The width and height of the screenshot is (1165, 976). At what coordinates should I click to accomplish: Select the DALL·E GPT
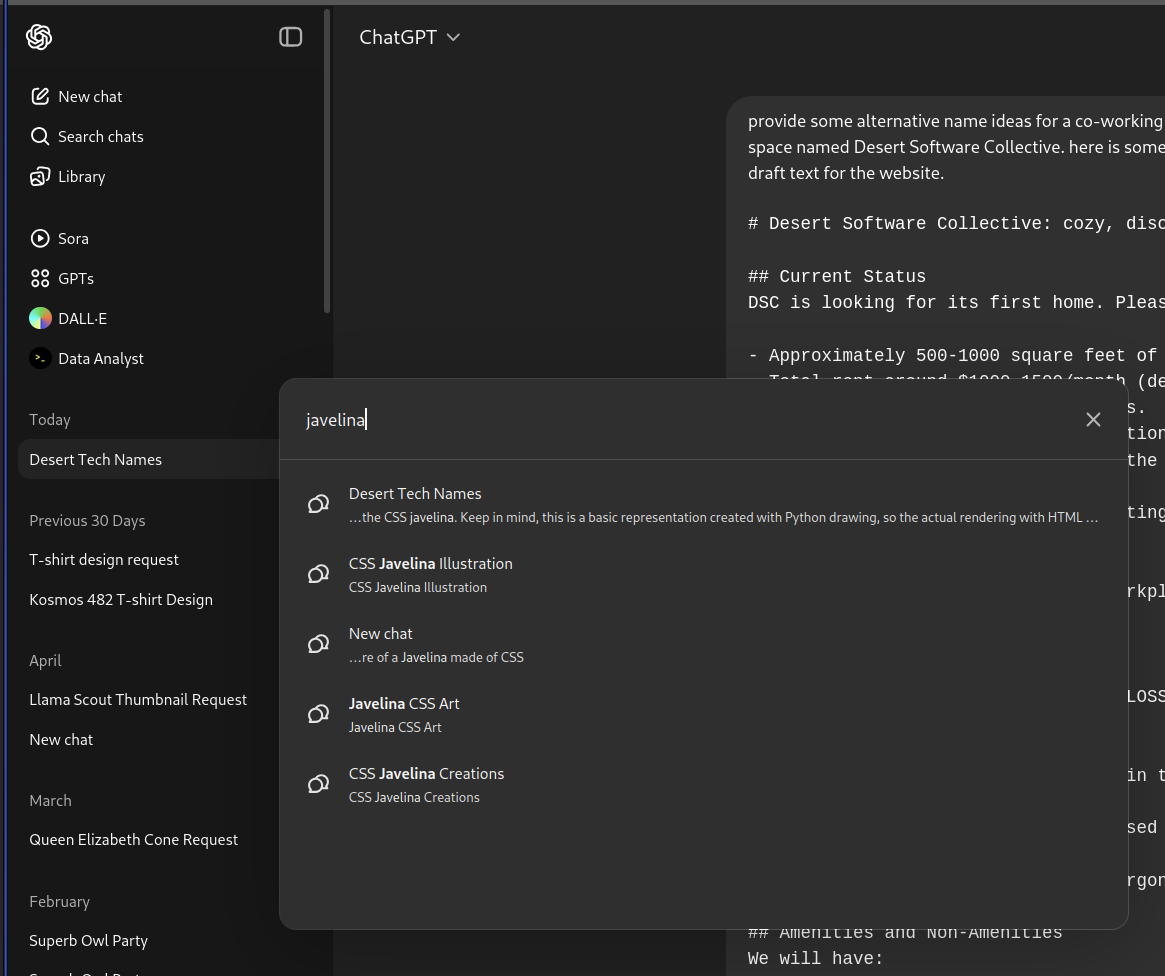82,319
